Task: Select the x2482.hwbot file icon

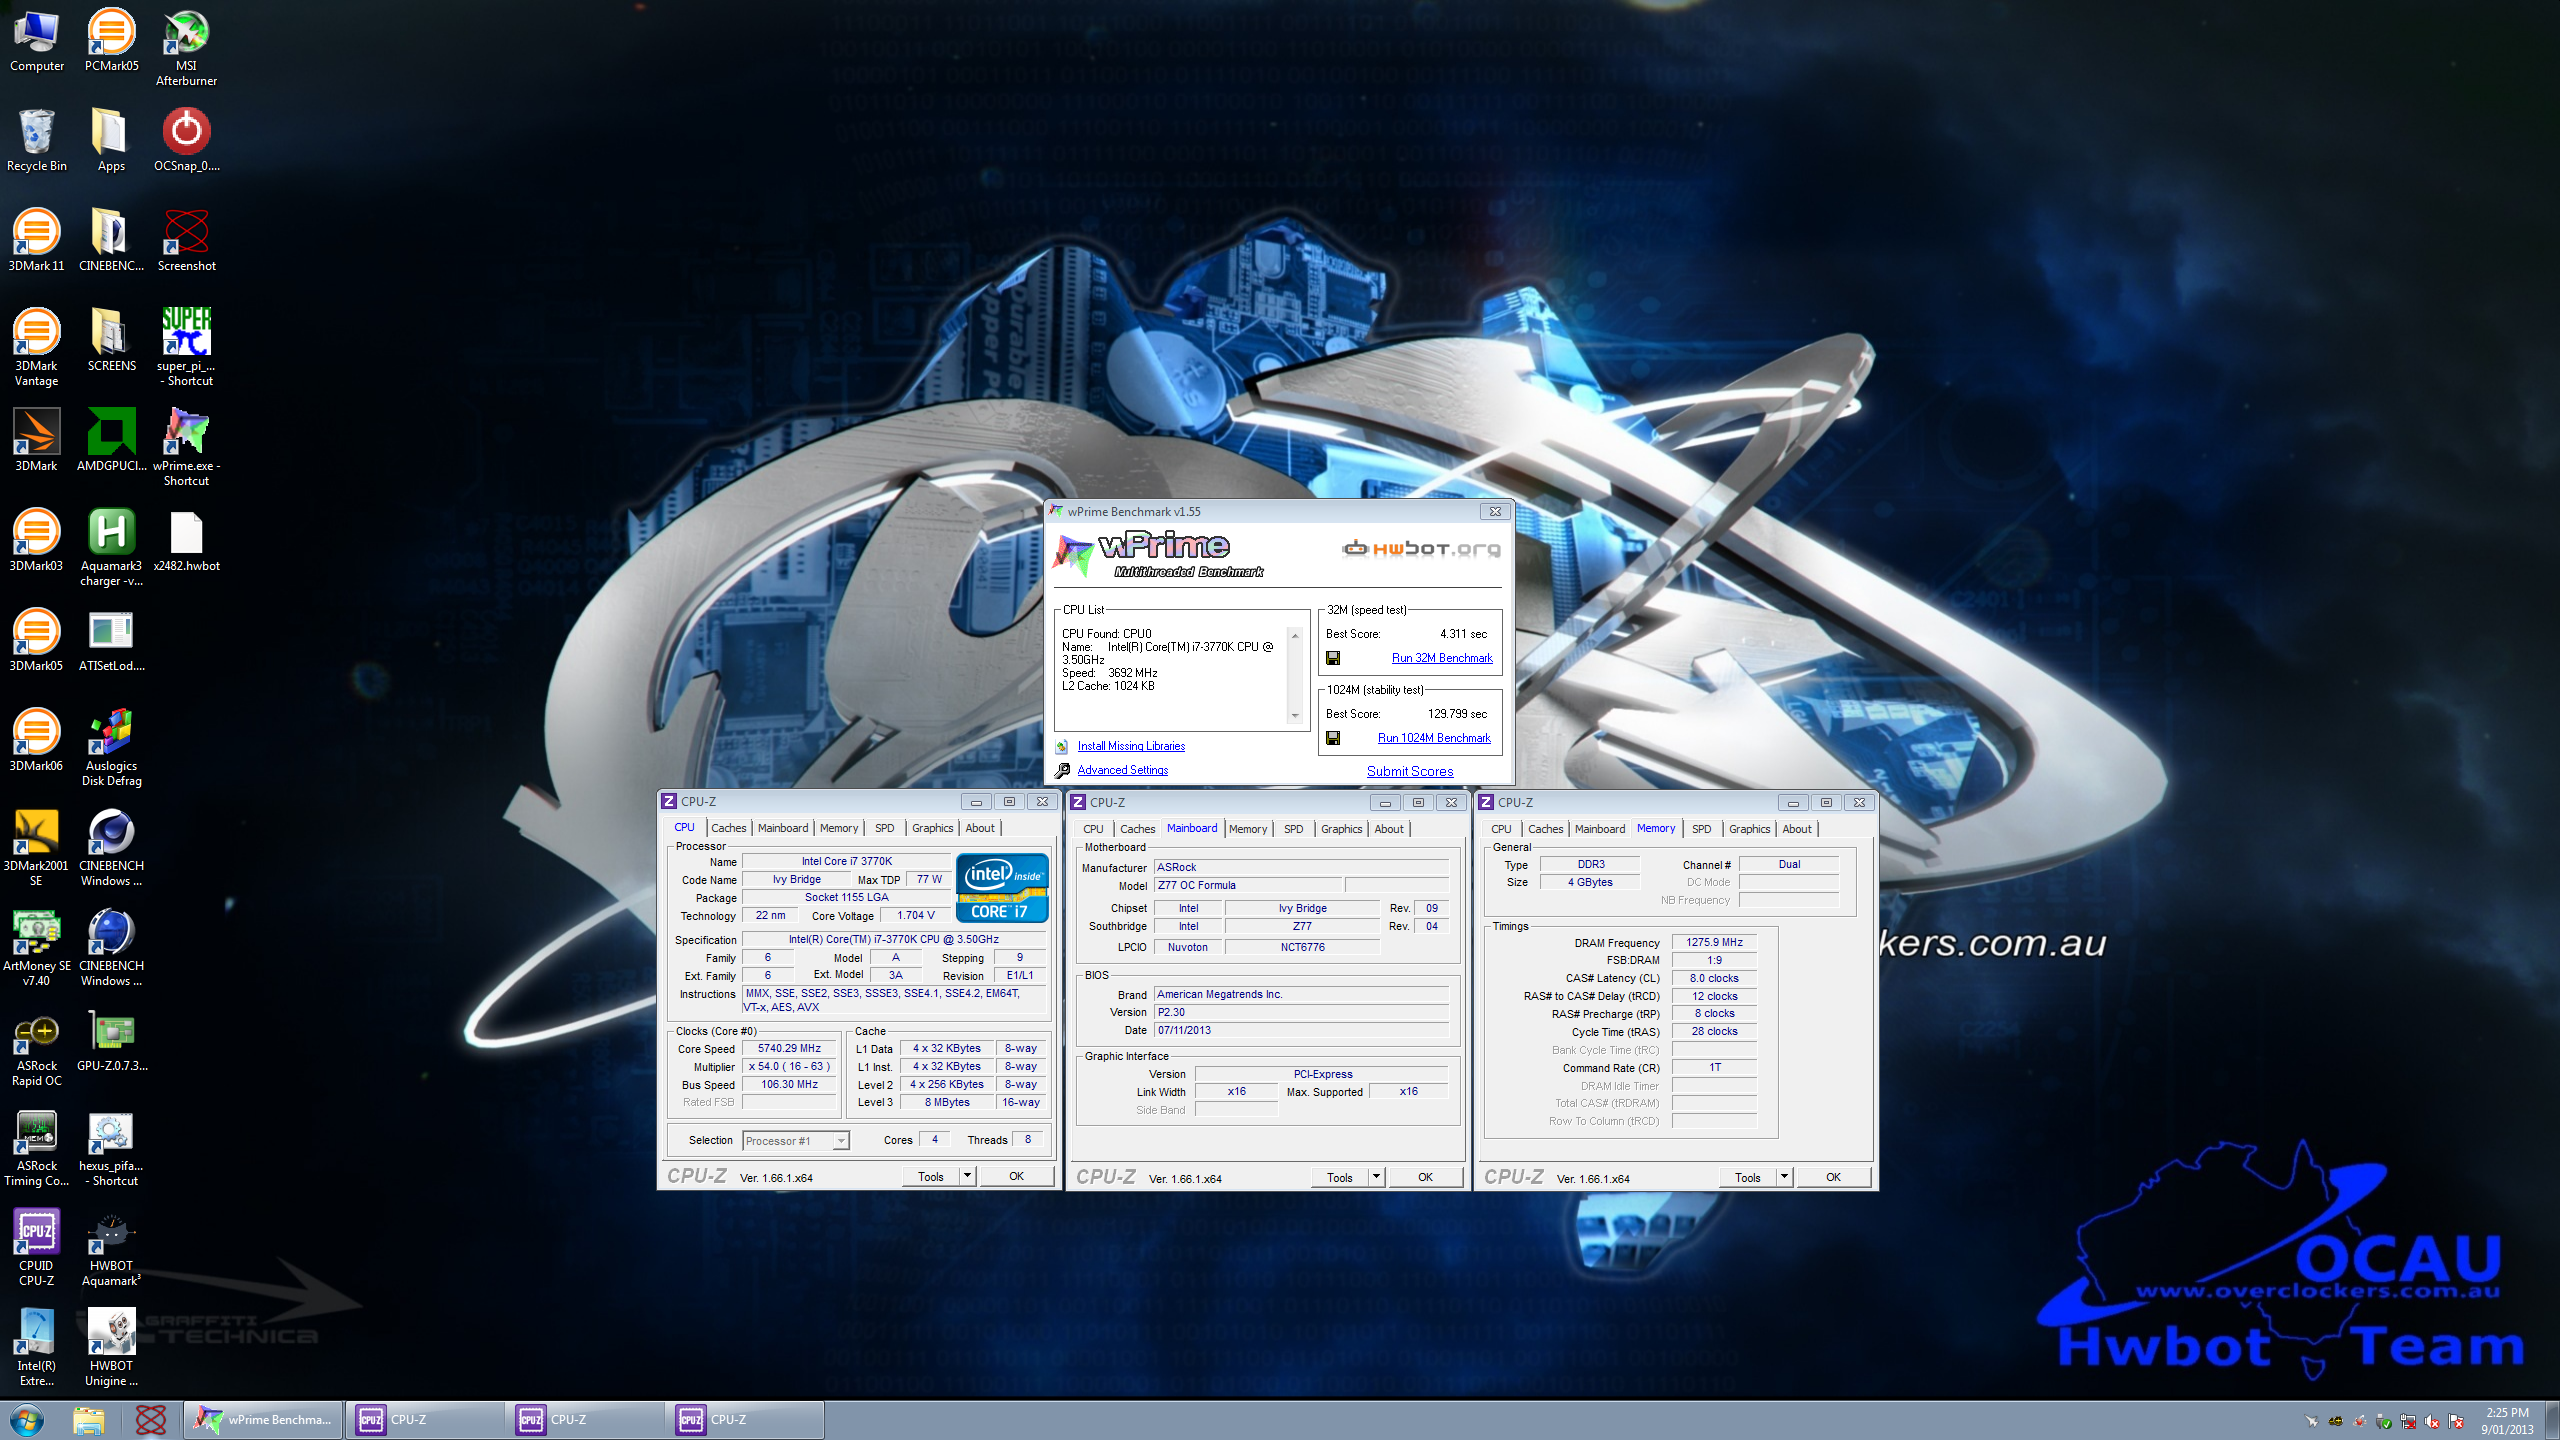Action: click(x=186, y=541)
